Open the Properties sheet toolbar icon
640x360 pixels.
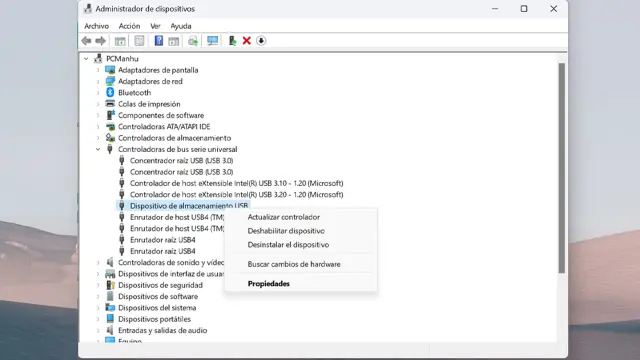[x=139, y=41]
